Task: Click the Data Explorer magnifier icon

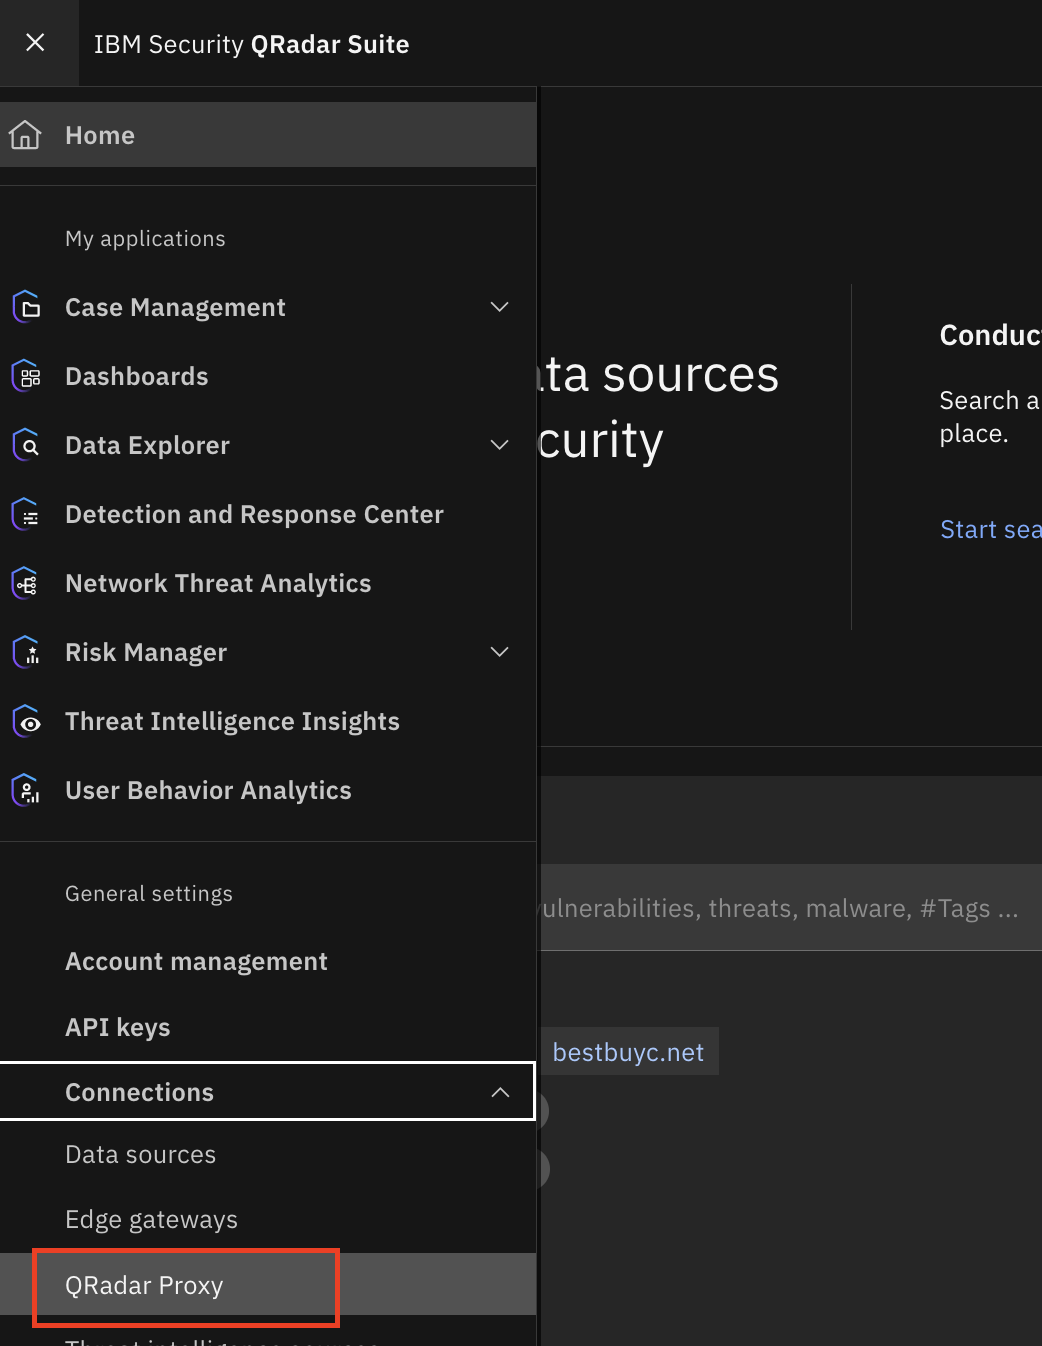Action: click(x=25, y=445)
